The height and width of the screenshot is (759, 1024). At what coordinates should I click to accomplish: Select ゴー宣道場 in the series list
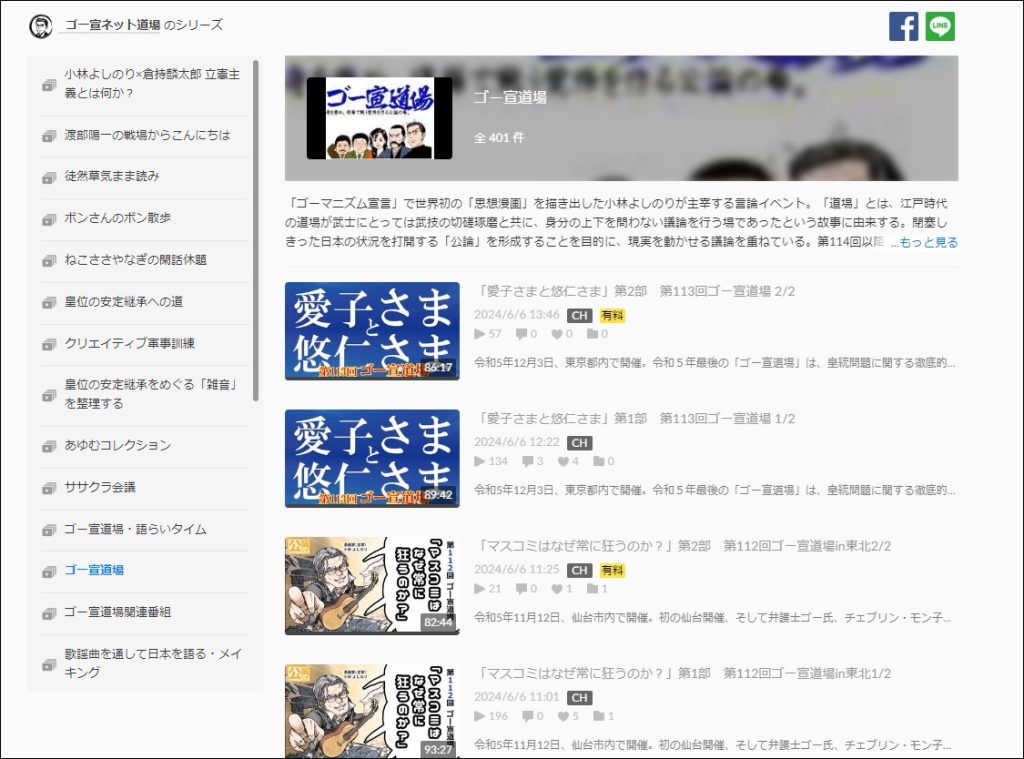[93, 570]
